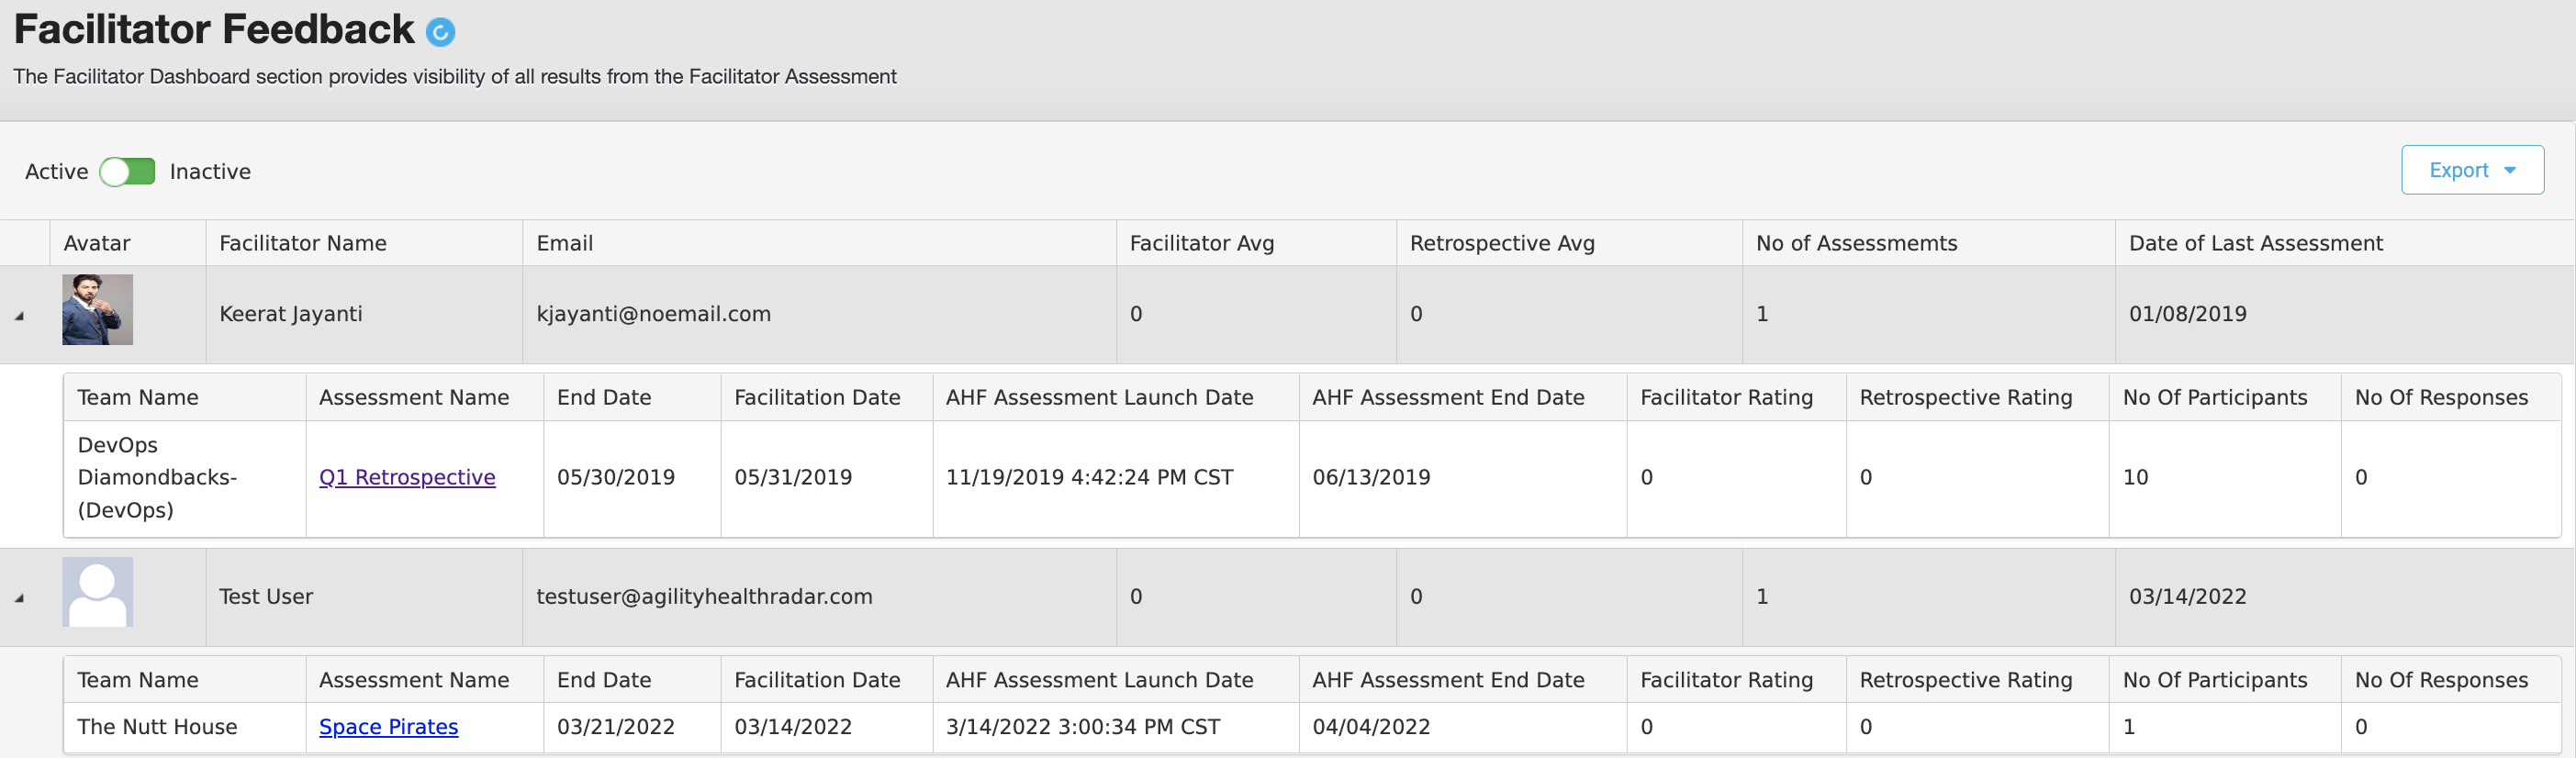Collapse the Test User row

(x=19, y=598)
